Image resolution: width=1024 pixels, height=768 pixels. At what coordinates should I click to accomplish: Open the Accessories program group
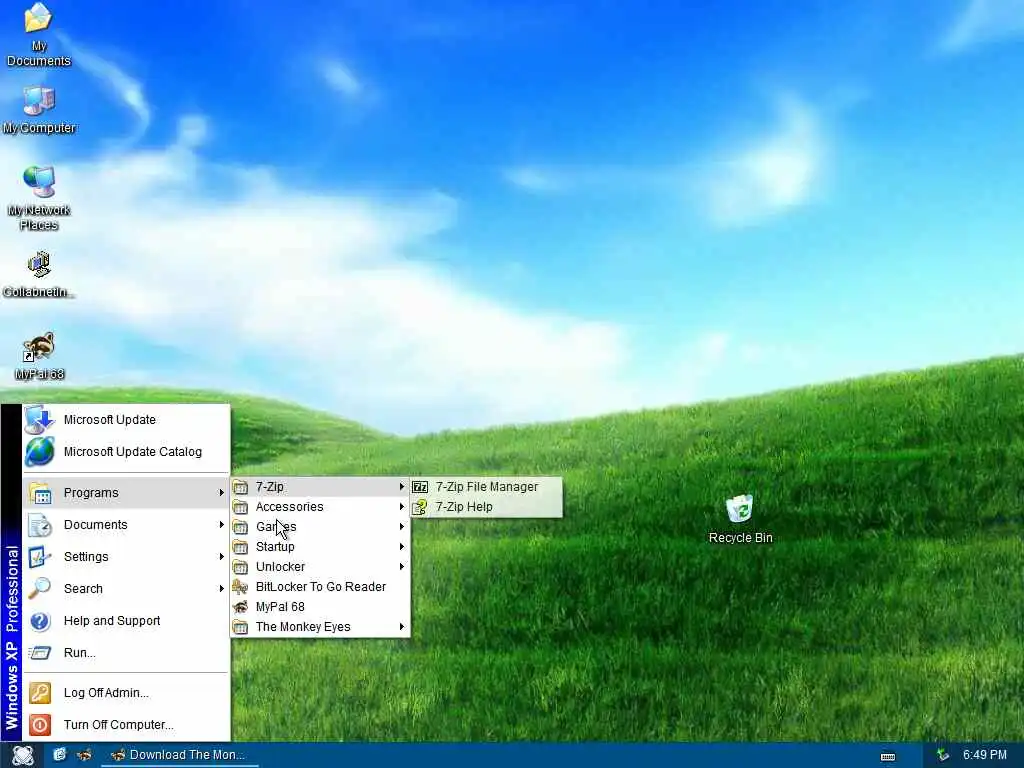point(320,507)
